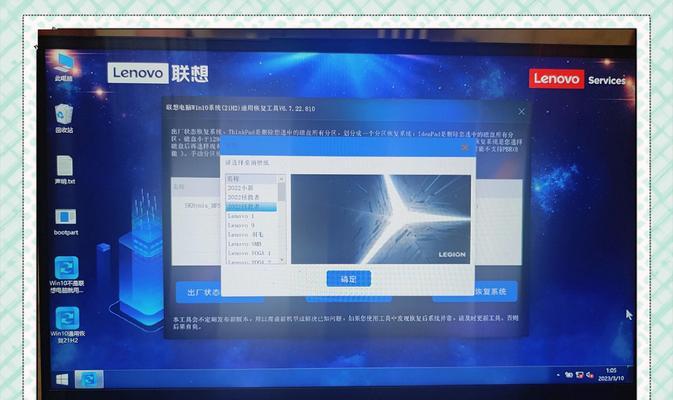Open the 此电脑 desktop icon
Viewport: 673px width, 400px height.
click(x=64, y=67)
